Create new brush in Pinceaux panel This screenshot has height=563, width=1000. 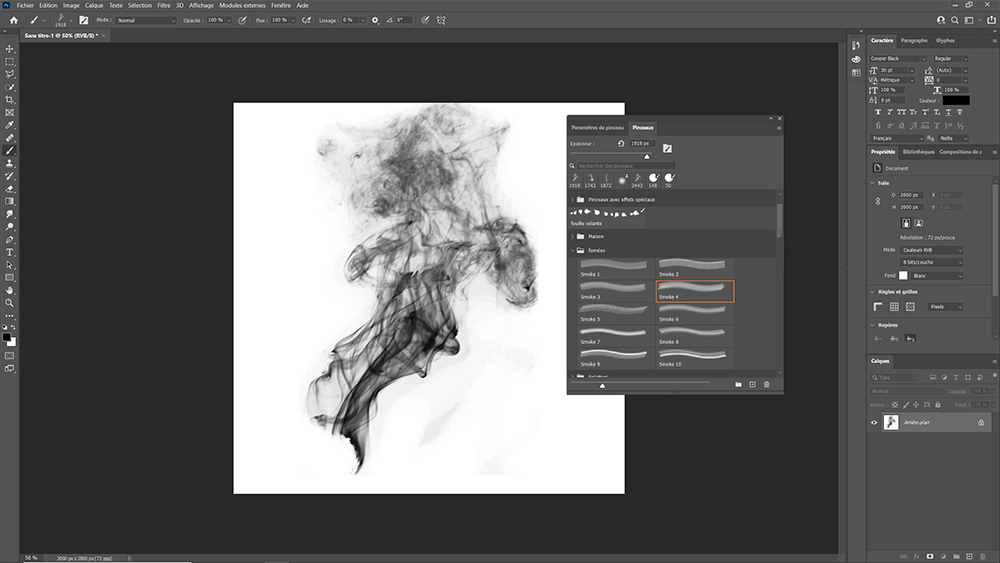[753, 384]
